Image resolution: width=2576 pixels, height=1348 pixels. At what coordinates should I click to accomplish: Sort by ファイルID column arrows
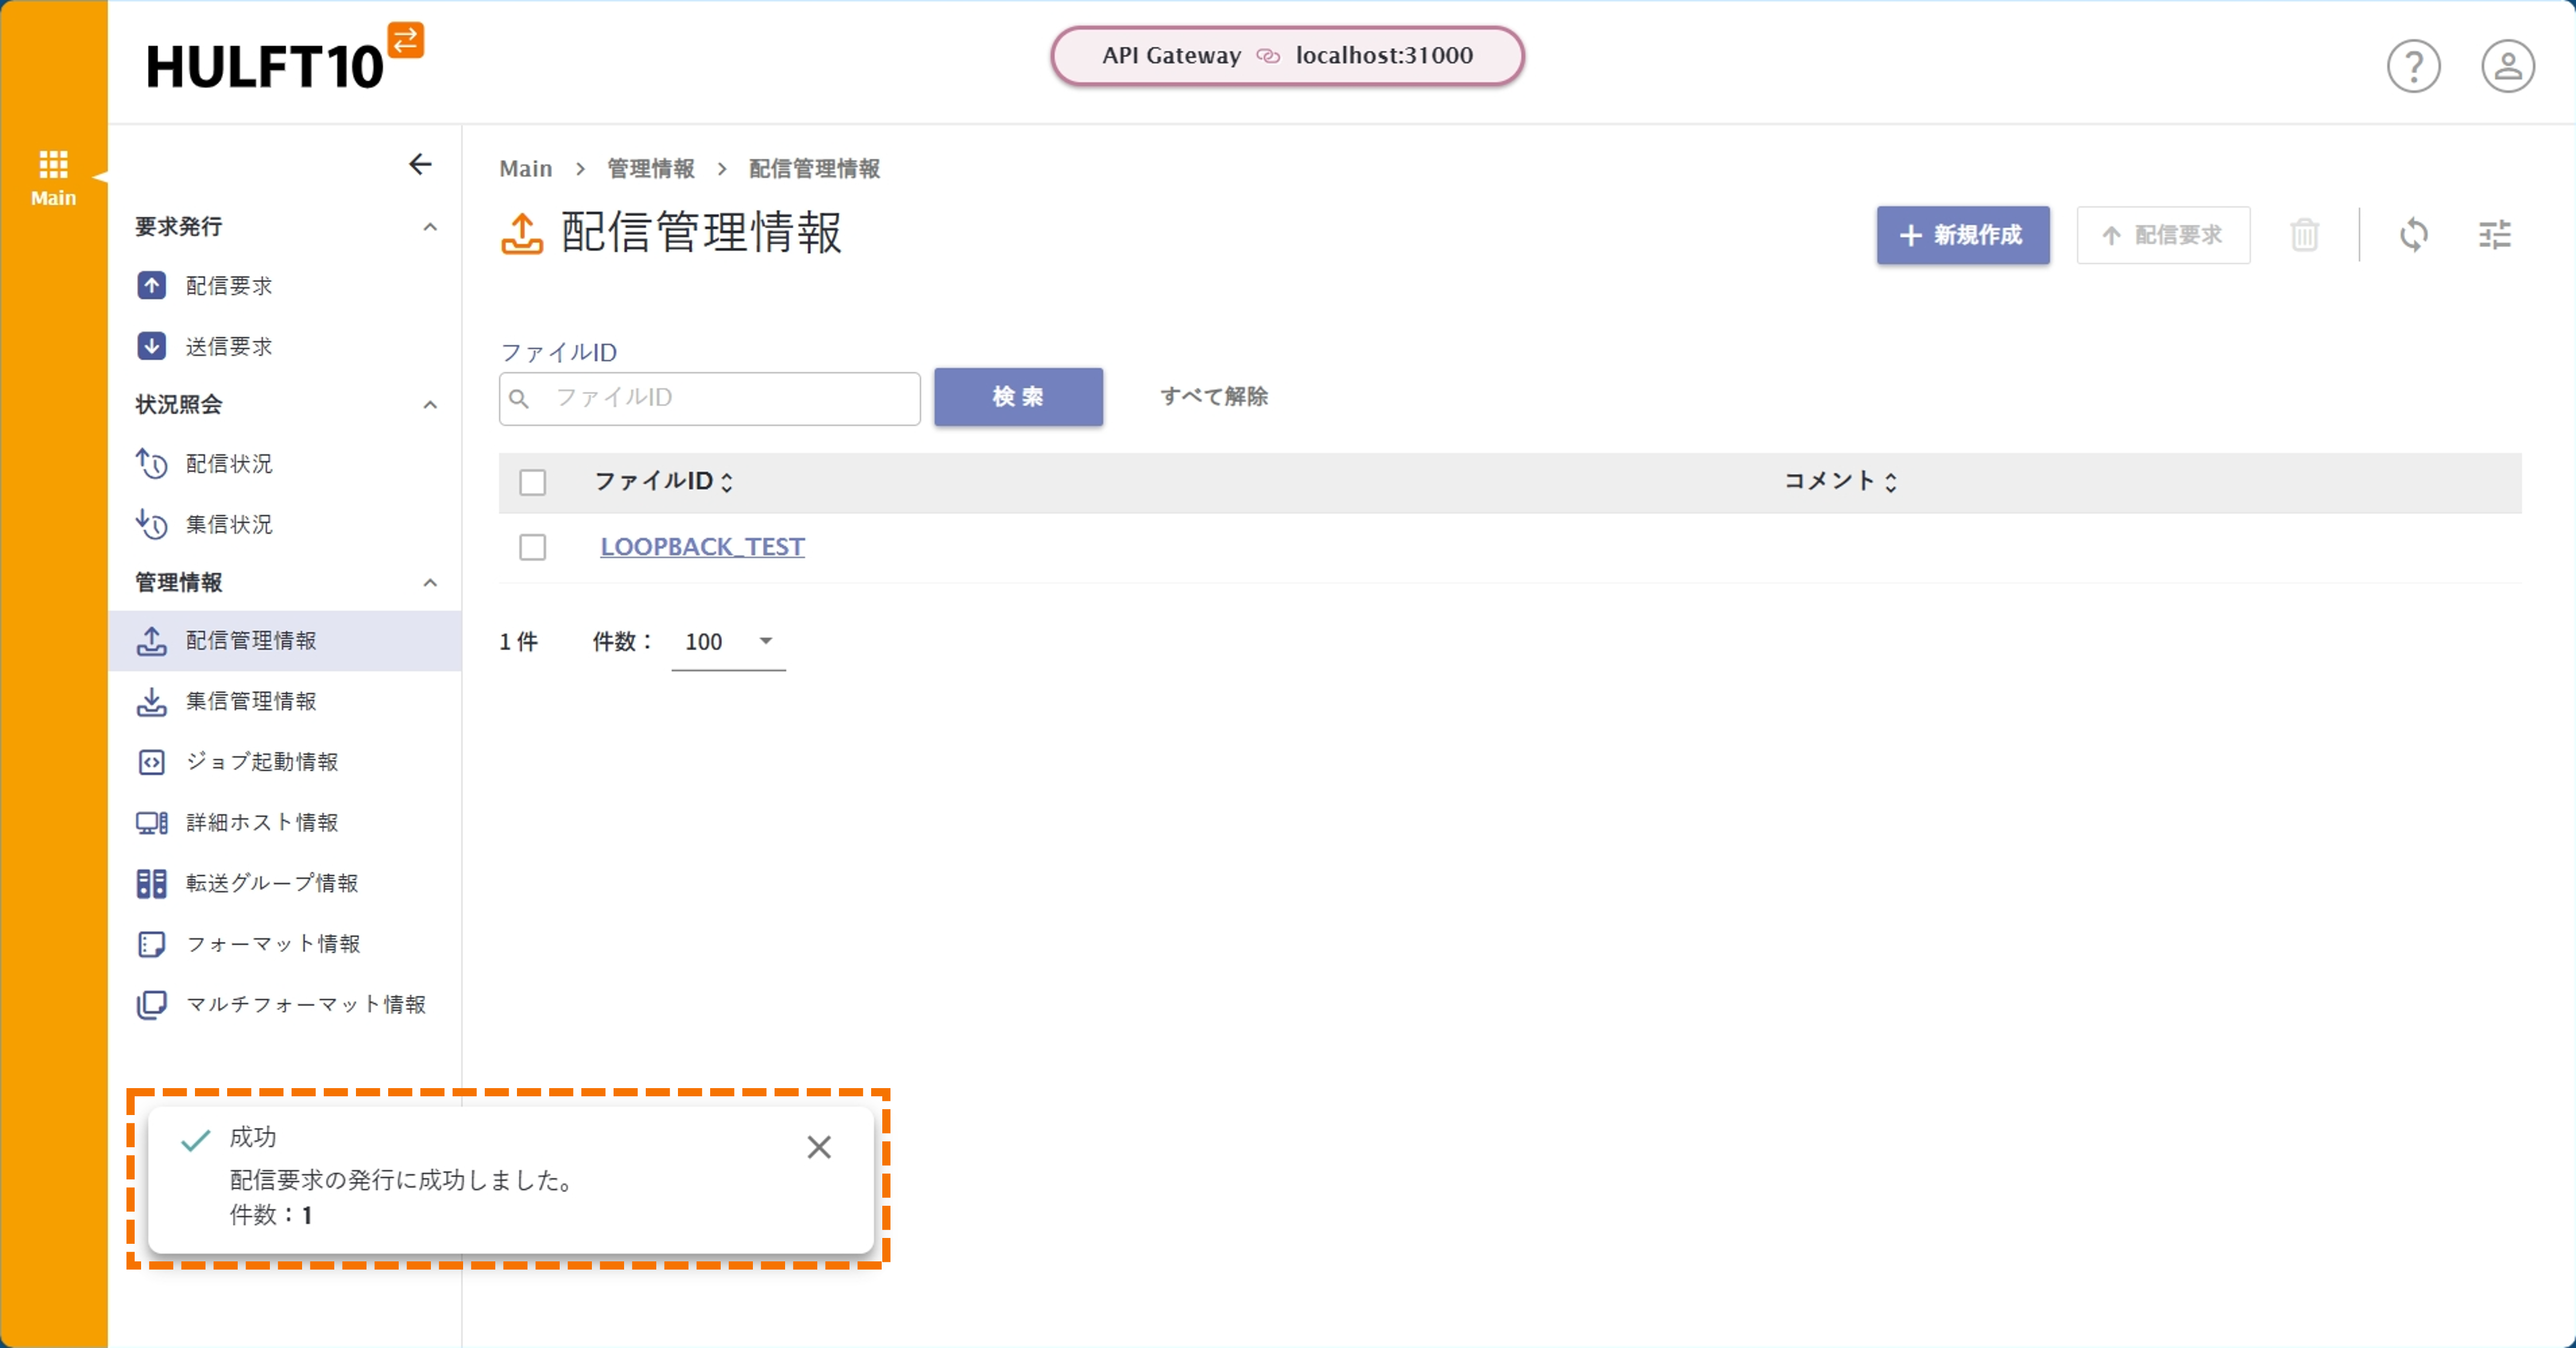(727, 482)
